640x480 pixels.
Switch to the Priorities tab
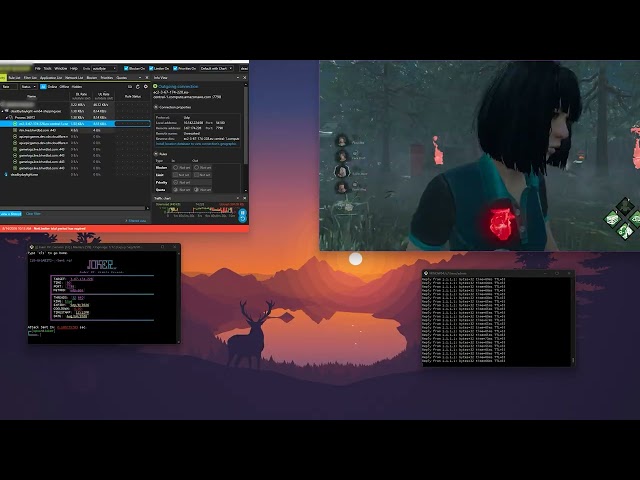(x=107, y=78)
